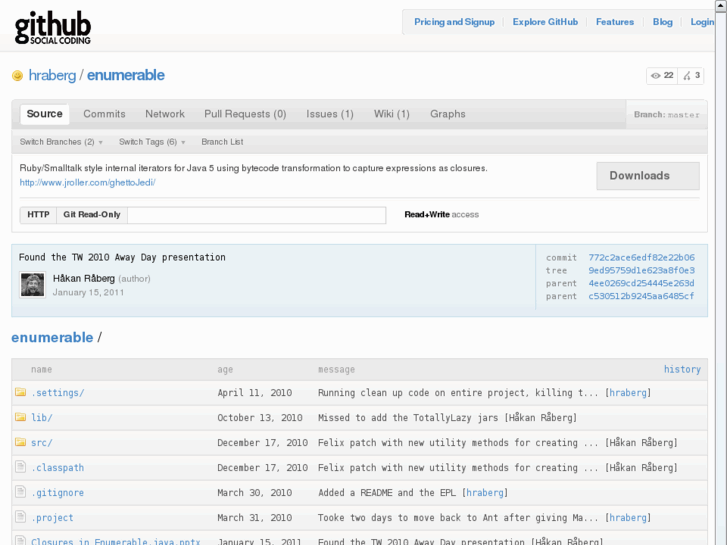Image resolution: width=727 pixels, height=545 pixels.
Task: Click the Håkan Råberg author name
Action: tap(83, 278)
